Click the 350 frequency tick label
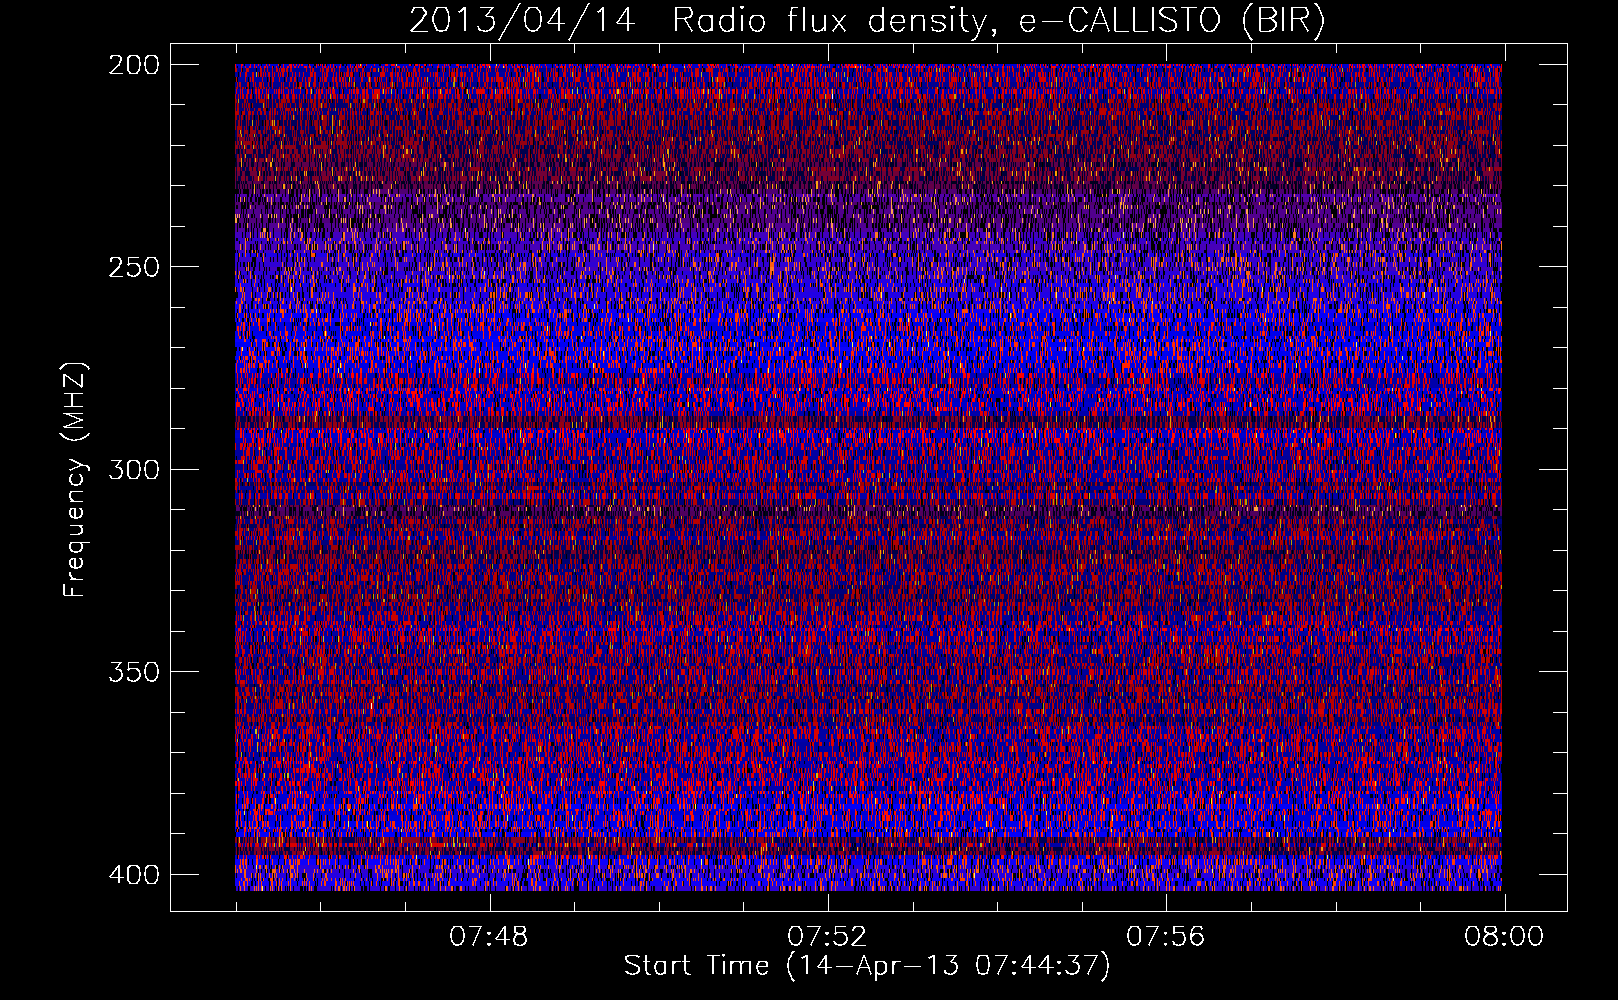Image resolution: width=1618 pixels, height=1000 pixels. (133, 671)
